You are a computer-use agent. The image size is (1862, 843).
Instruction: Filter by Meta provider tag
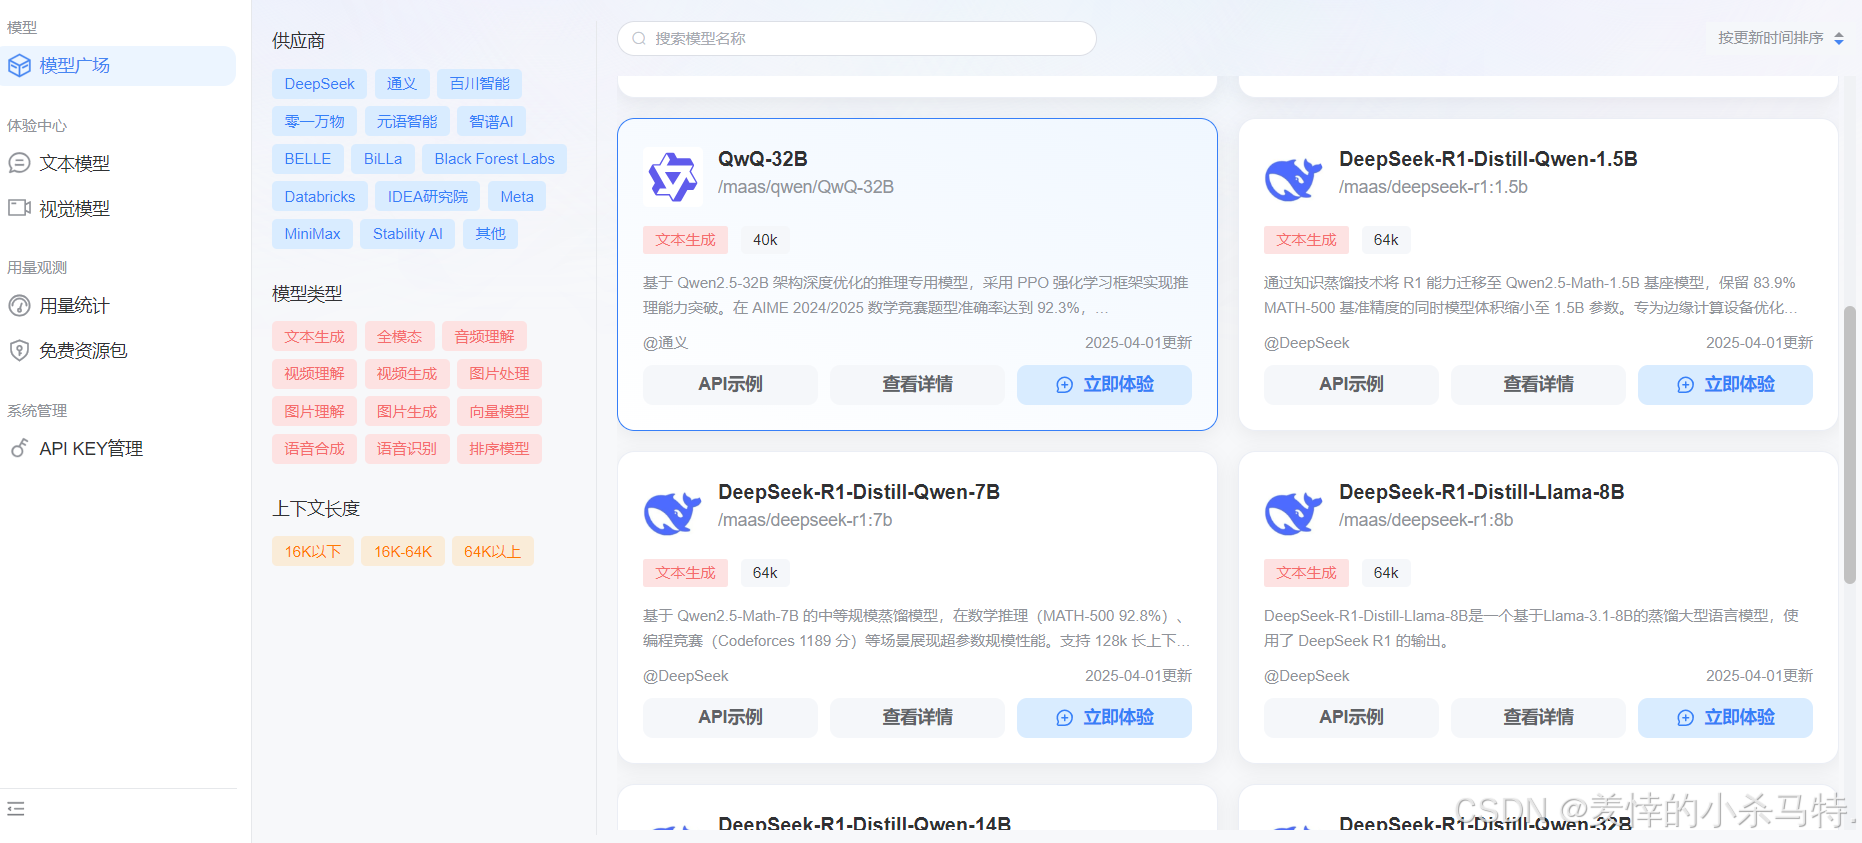point(517,197)
